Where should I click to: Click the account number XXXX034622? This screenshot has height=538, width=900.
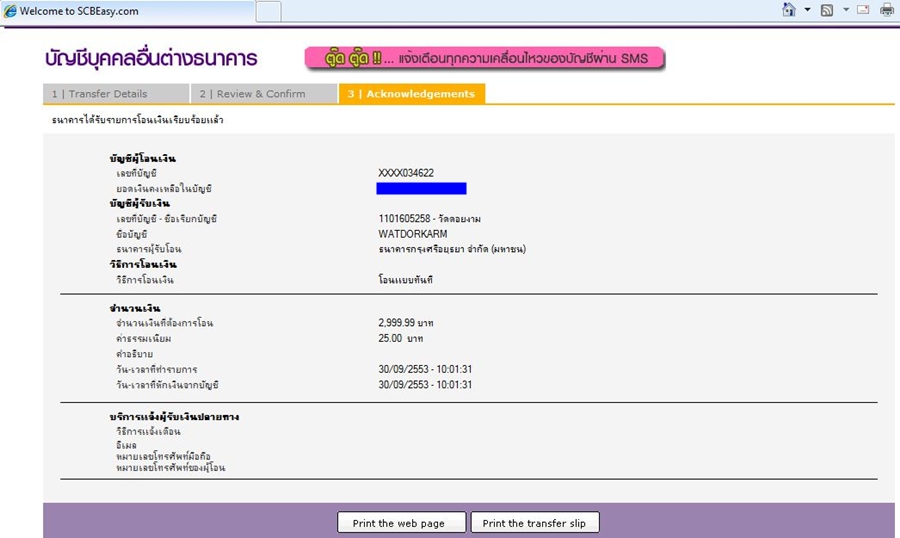tap(406, 173)
